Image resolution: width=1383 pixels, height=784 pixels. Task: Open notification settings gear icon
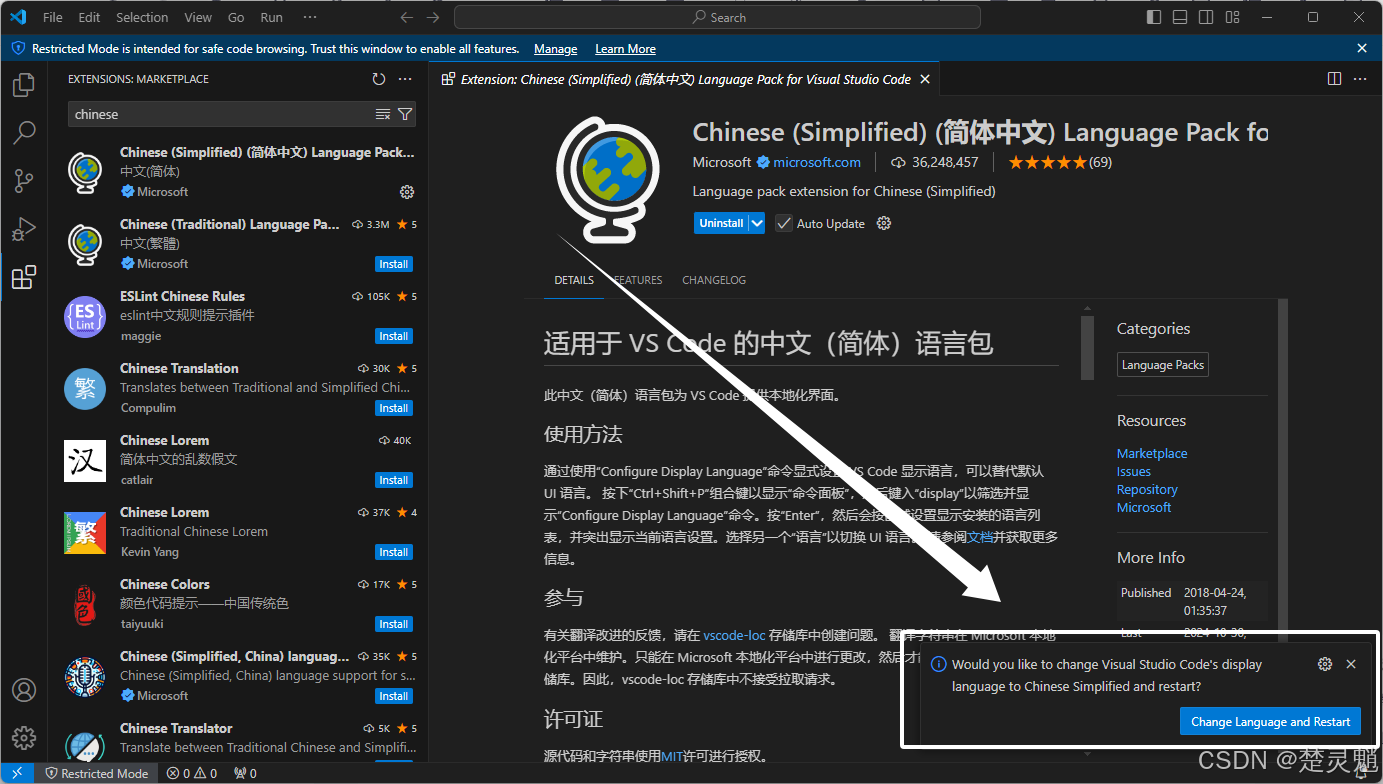point(1325,664)
